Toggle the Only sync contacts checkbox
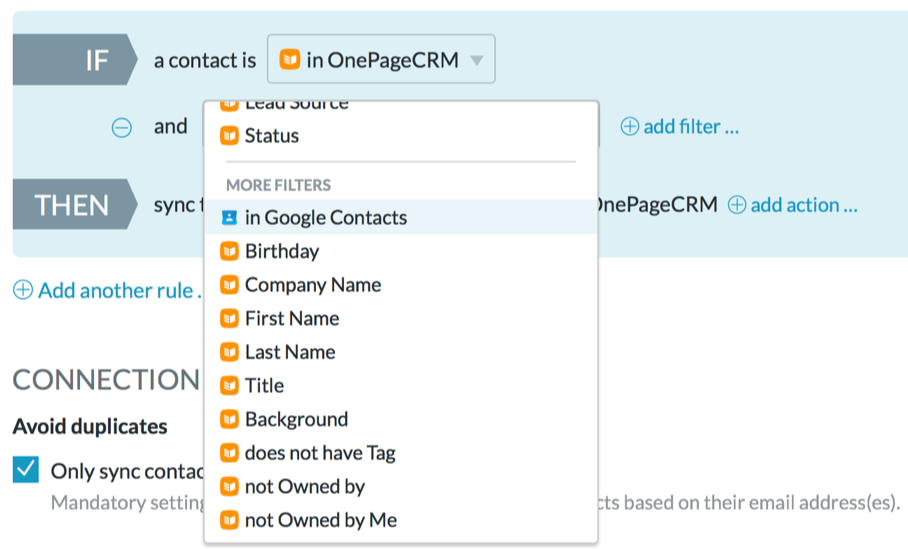Viewport: 908px width, 549px height. point(26,469)
